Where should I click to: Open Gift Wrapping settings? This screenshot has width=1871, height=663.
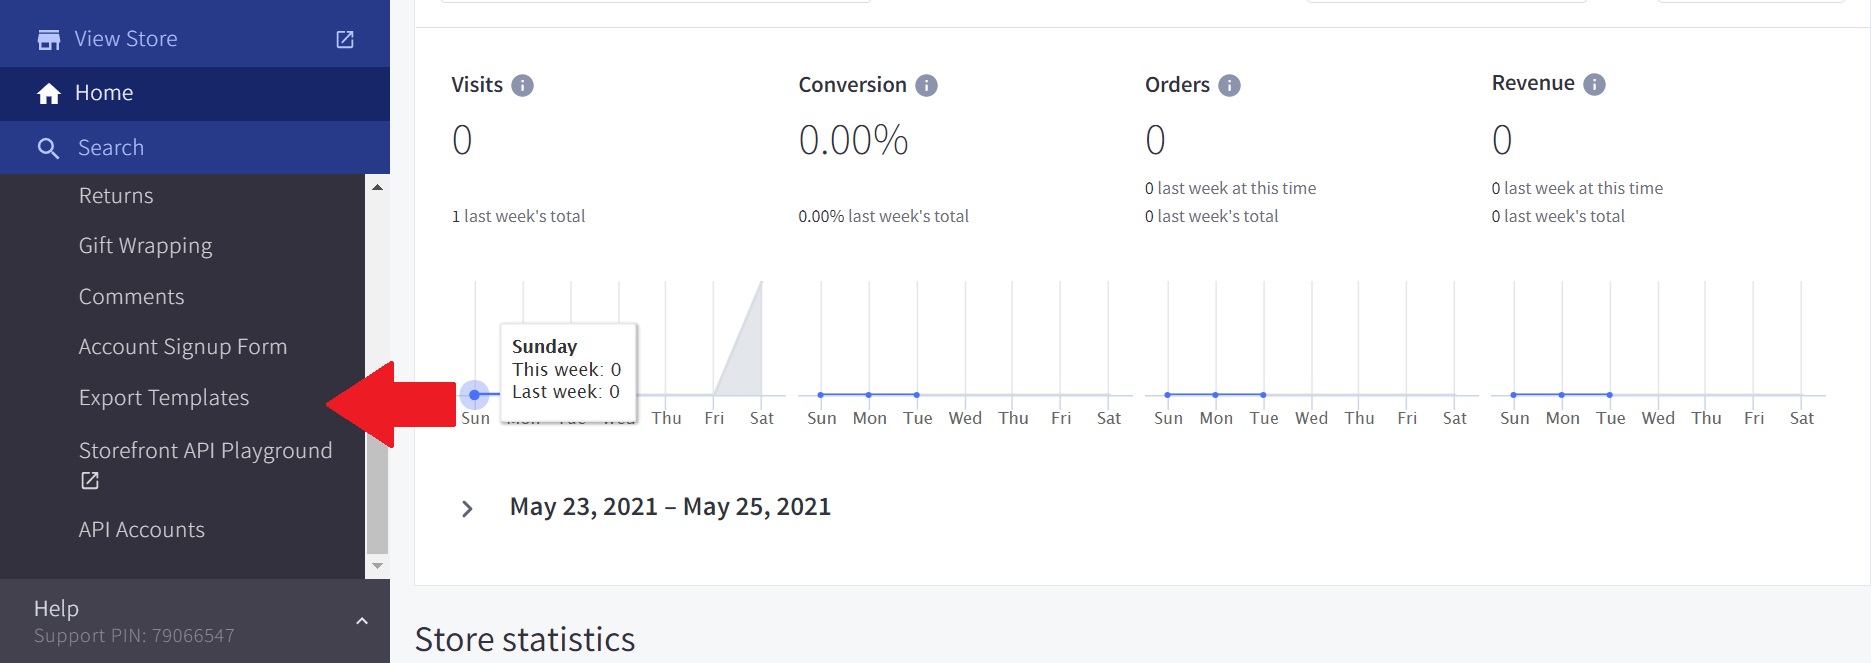point(145,246)
